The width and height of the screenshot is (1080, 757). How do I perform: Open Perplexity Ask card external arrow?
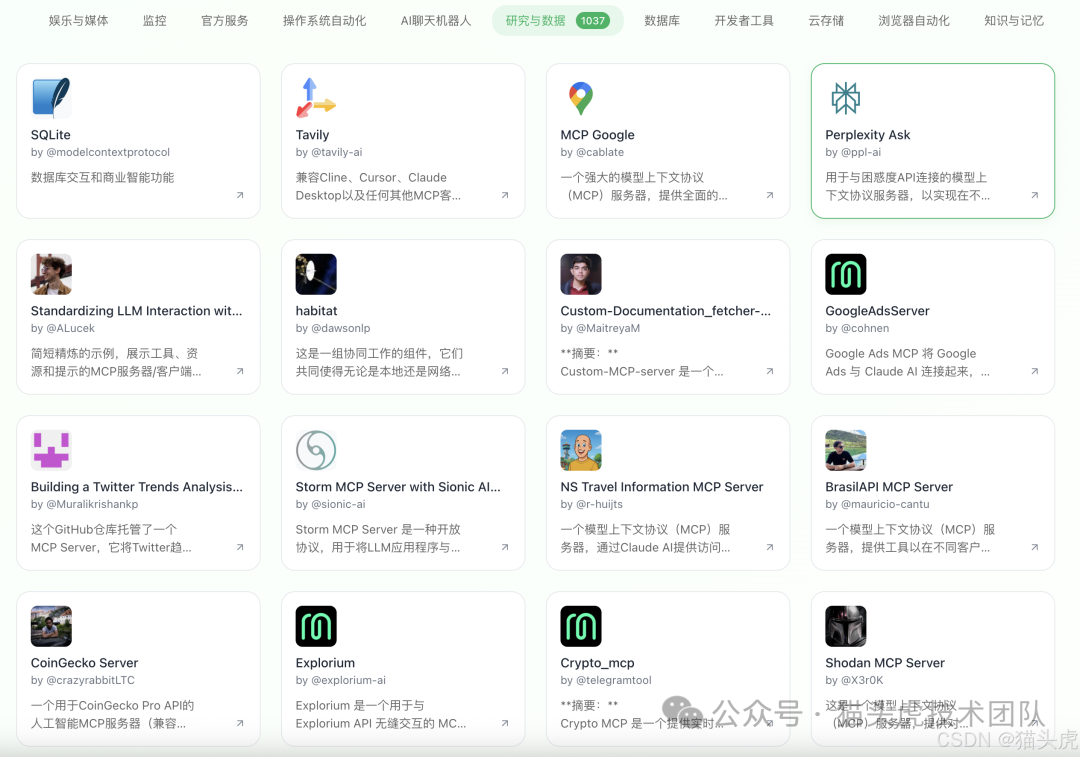[1035, 195]
